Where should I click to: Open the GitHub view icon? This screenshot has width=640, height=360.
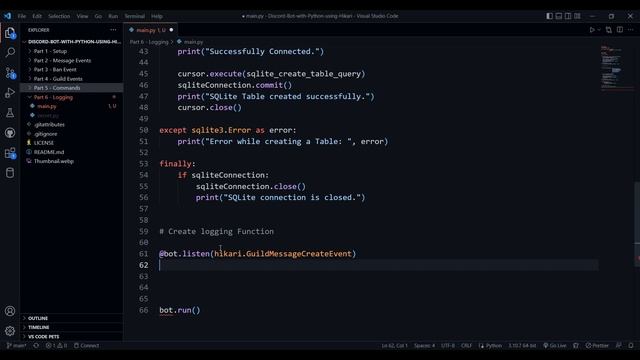(10, 133)
